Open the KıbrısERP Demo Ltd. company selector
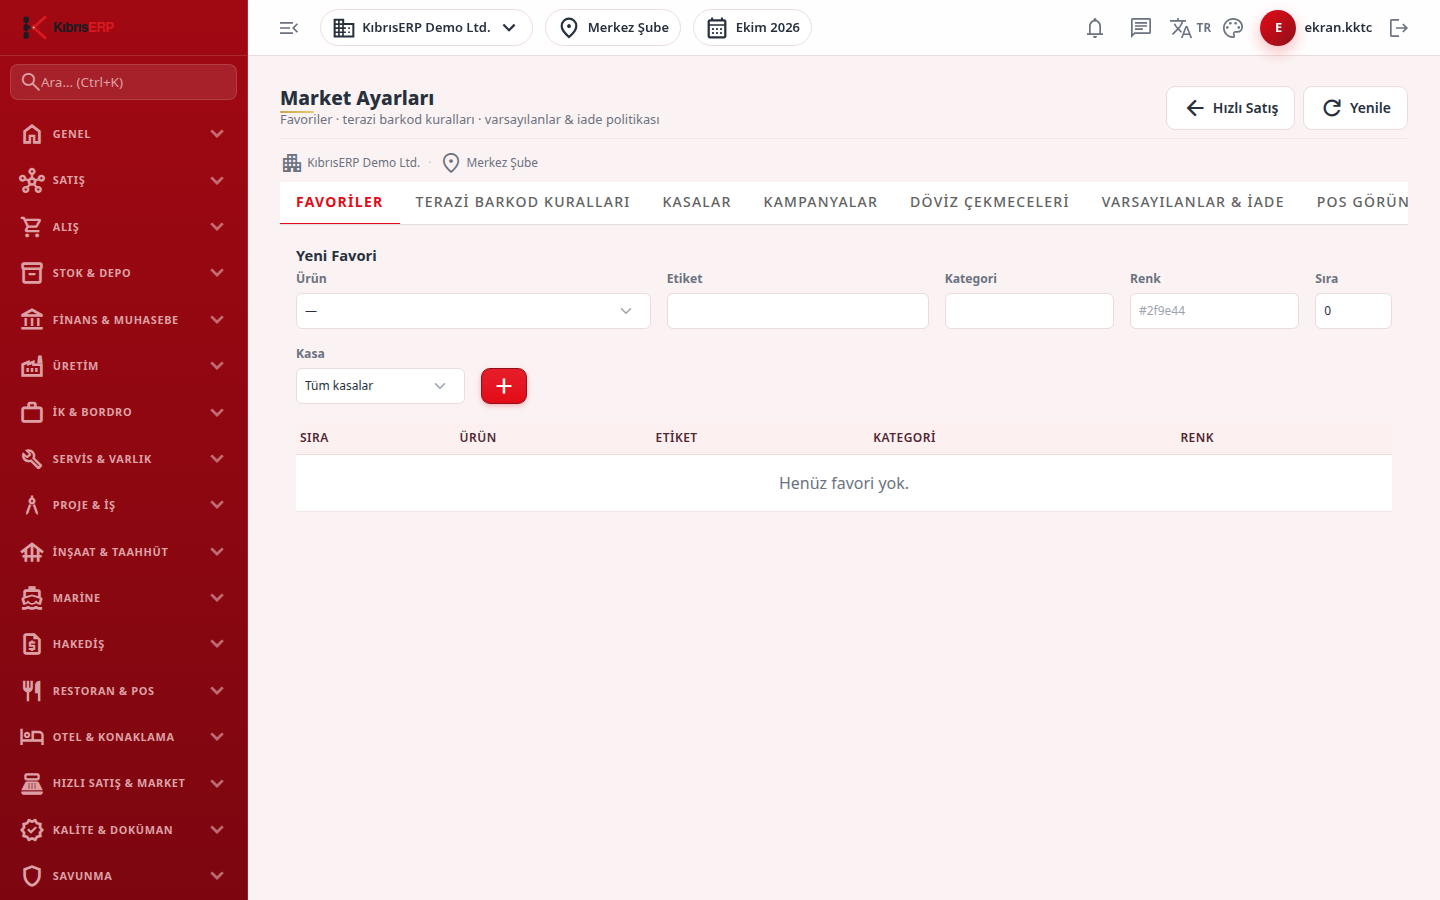The height and width of the screenshot is (900, 1440). click(426, 28)
